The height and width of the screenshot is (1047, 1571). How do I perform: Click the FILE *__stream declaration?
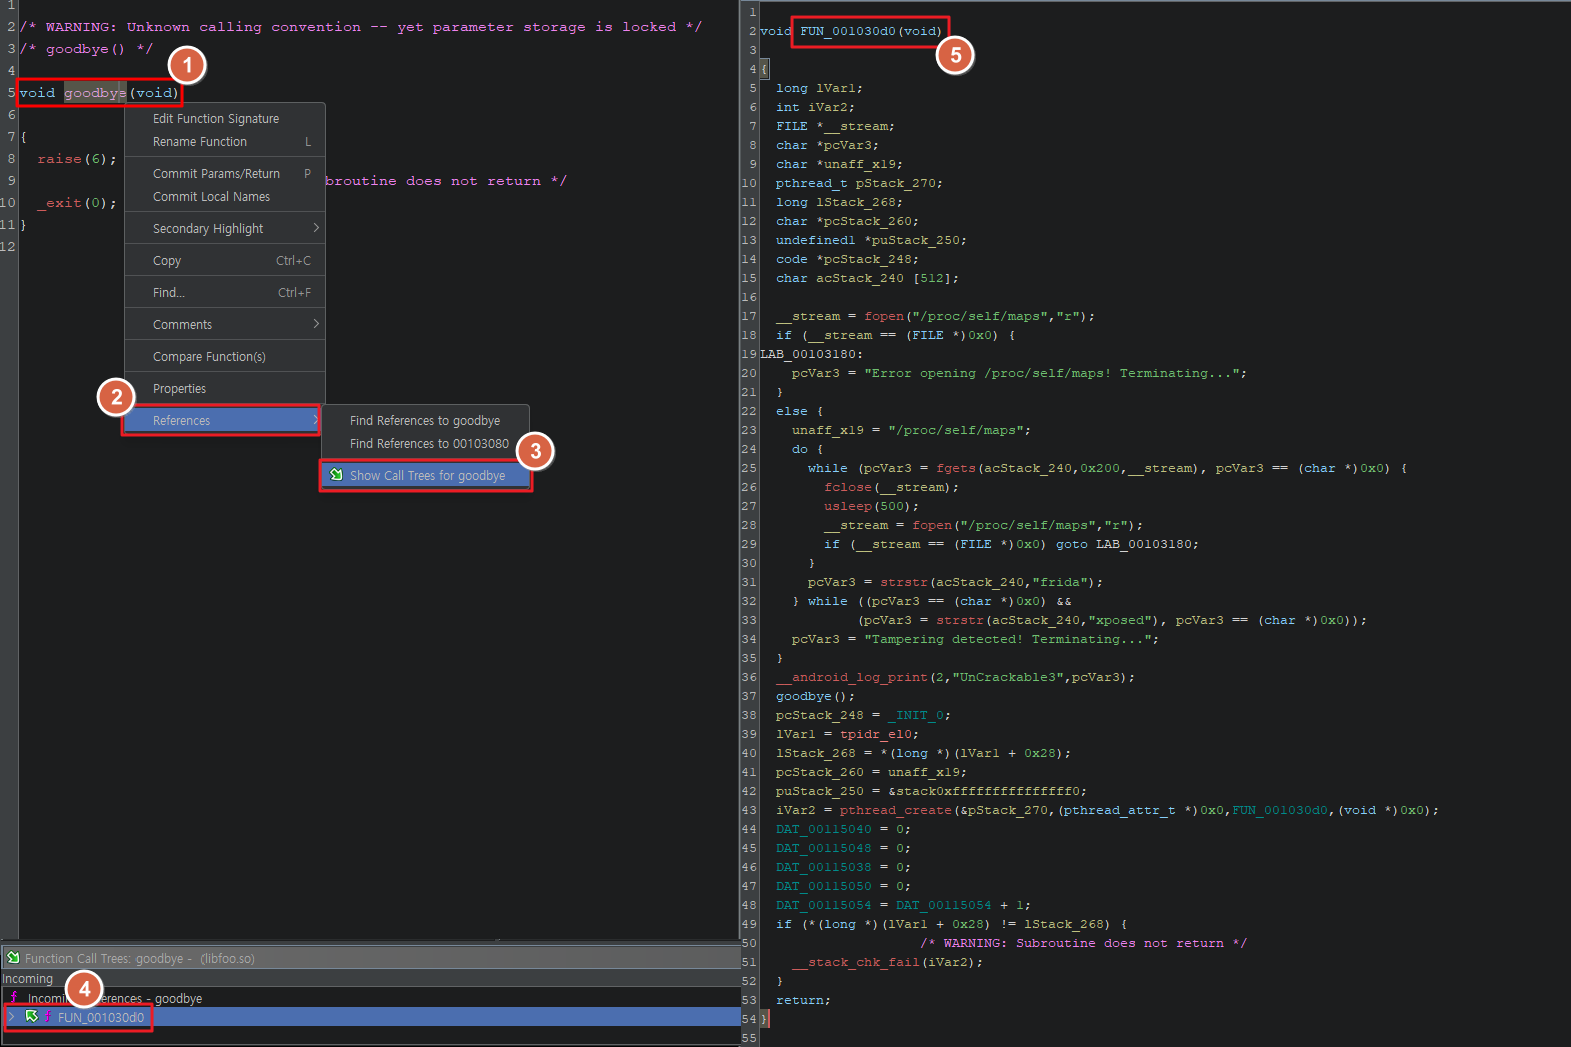(836, 126)
